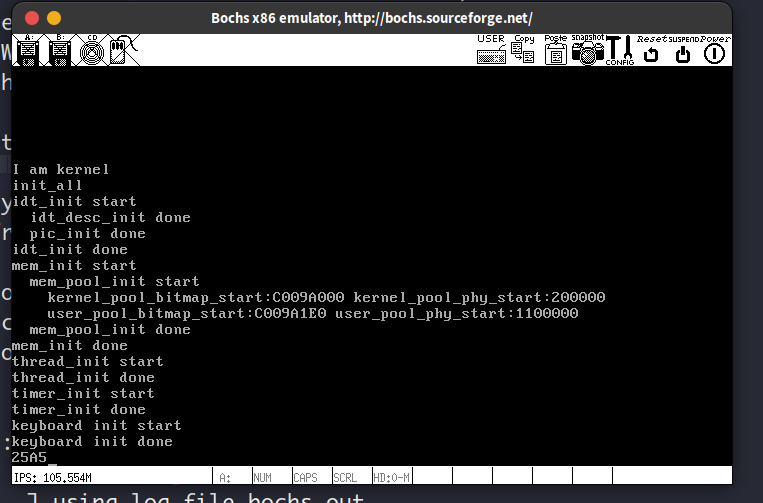
Task: Click the 'idt_init start' line
Action: click(x=74, y=202)
